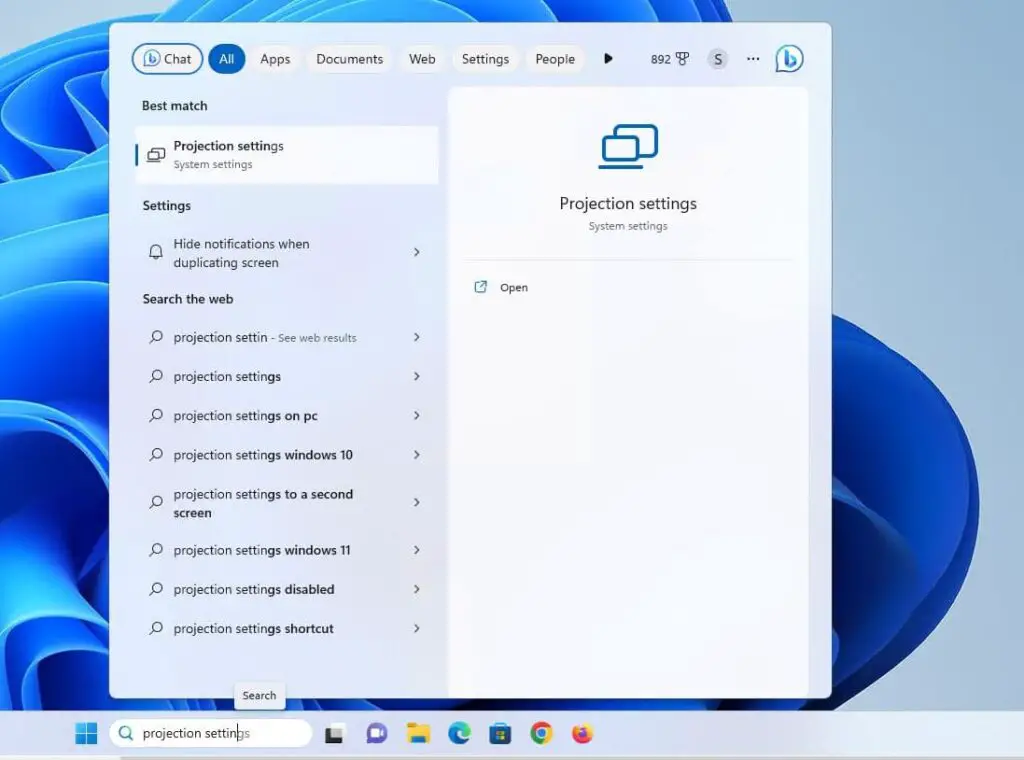The image size is (1024, 760).
Task: Select the Documents search filter
Action: (x=349, y=59)
